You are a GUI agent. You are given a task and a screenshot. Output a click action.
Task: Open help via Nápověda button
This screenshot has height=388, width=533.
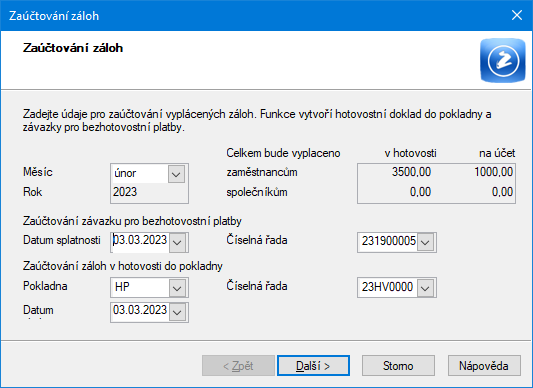(x=484, y=366)
